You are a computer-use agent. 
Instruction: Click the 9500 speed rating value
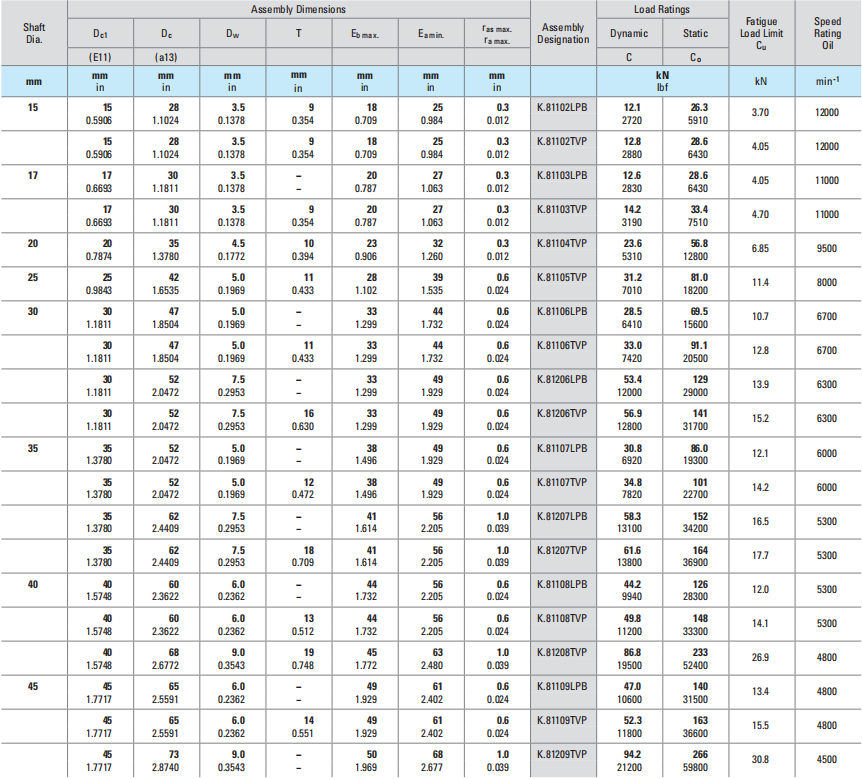[x=827, y=248]
